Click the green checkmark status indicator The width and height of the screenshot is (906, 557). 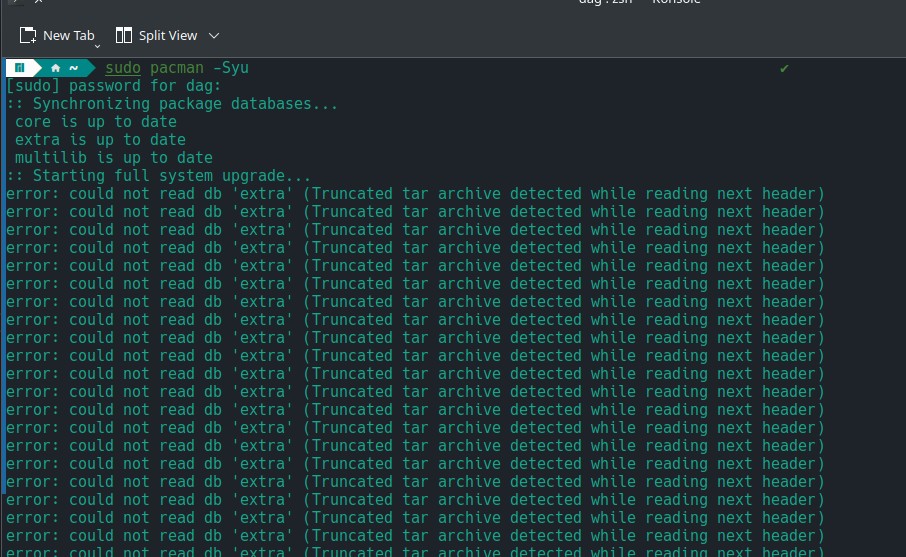click(784, 68)
